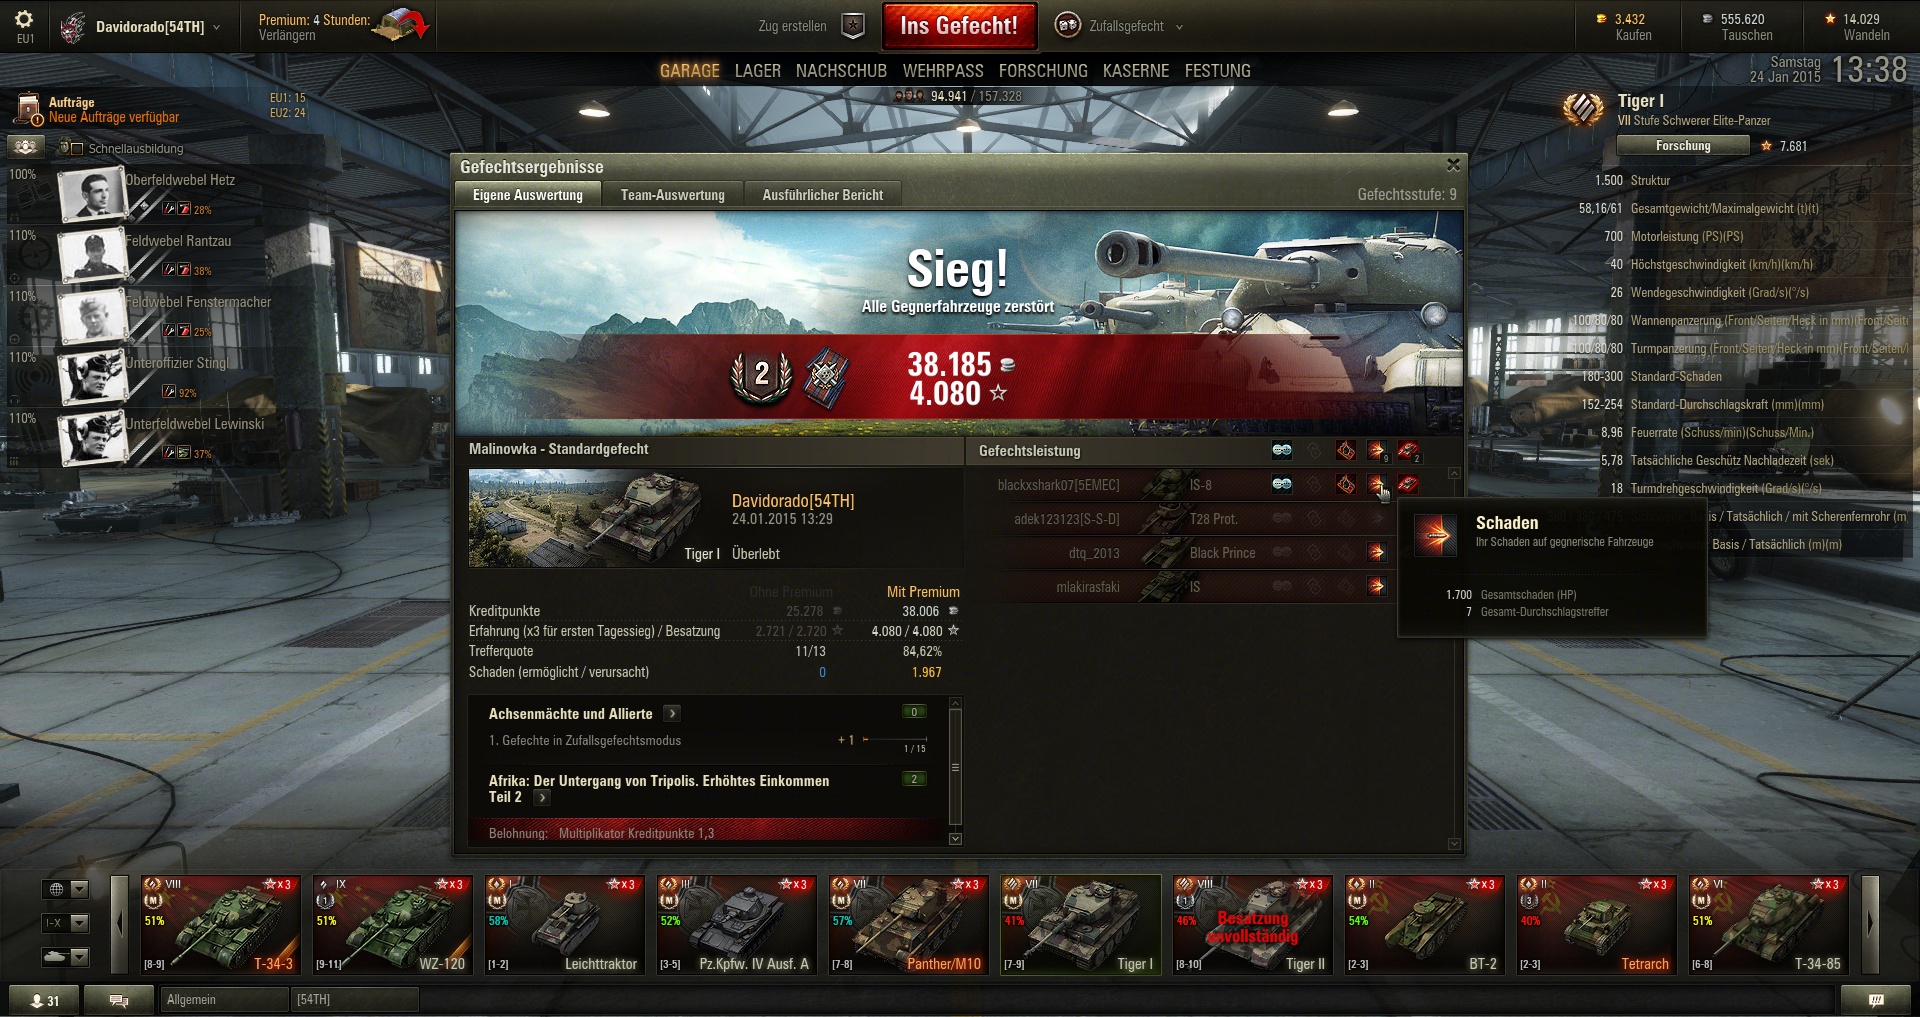This screenshot has height=1017, width=1920.
Task: Click the platoon shield icon next to Zug erstellen
Action: pos(853,26)
